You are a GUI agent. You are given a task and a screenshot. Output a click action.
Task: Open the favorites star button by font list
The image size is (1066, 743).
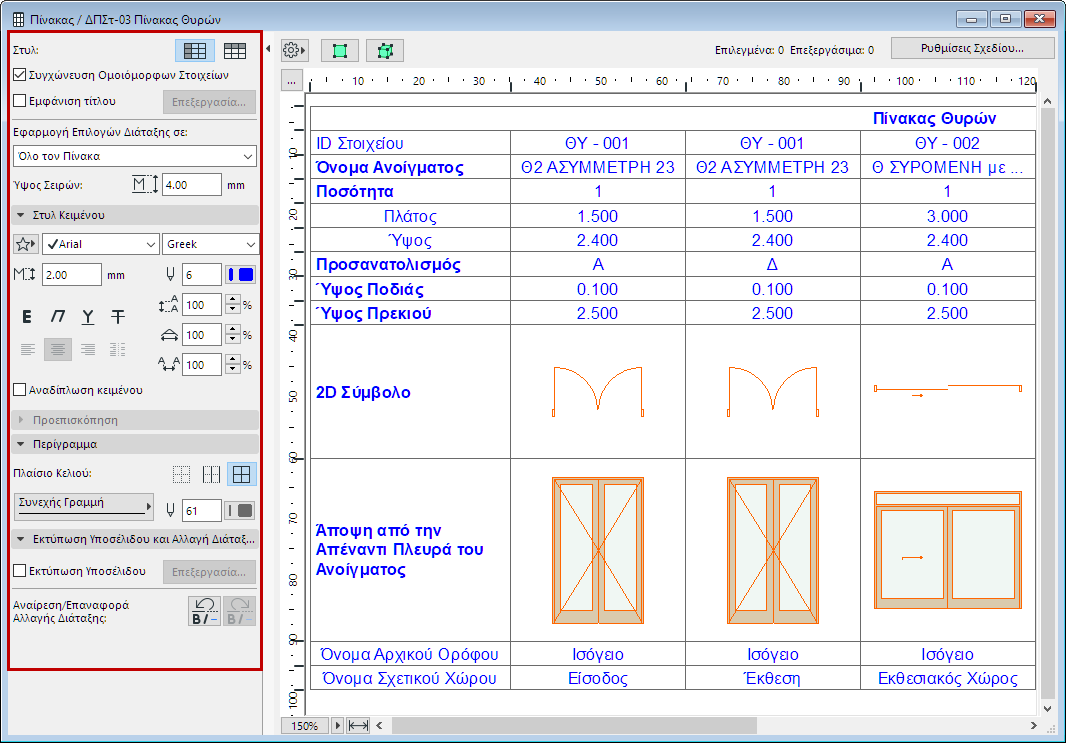coord(26,244)
